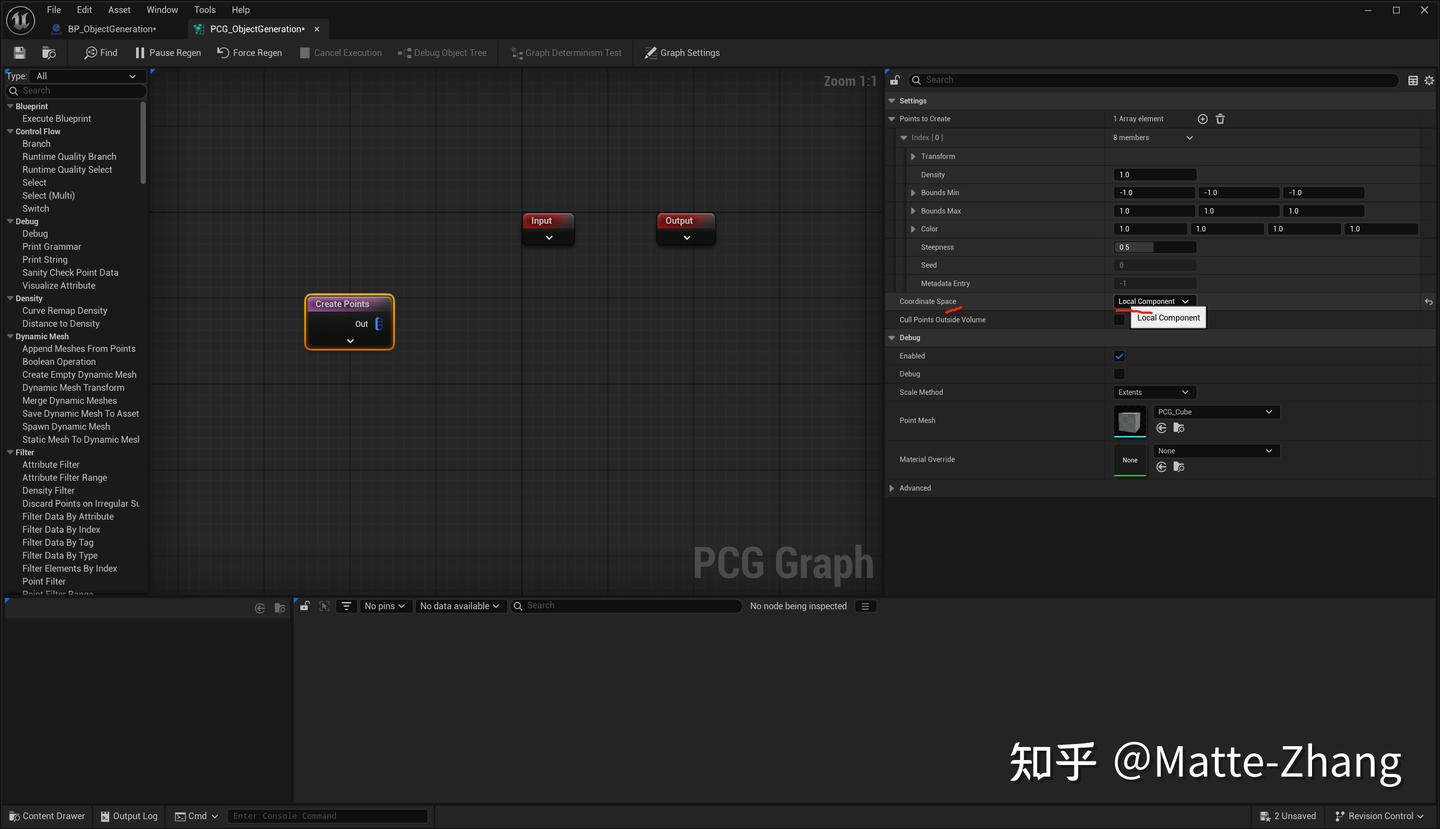The width and height of the screenshot is (1440, 829).
Task: Open the Tools menu
Action: point(204,9)
